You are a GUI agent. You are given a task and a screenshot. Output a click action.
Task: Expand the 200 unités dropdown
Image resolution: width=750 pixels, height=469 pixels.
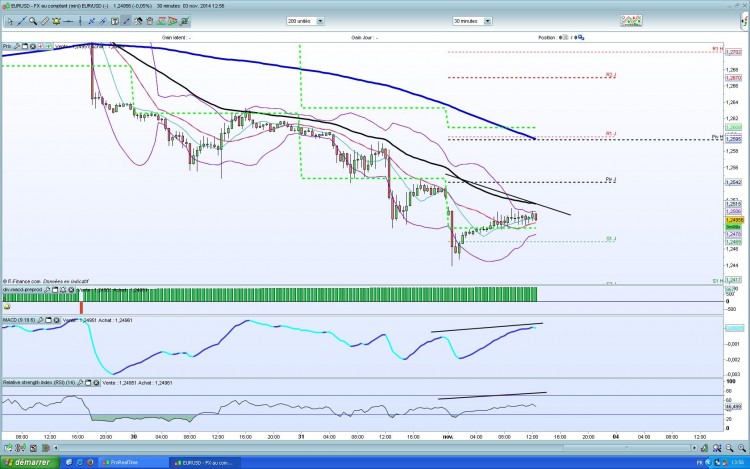[x=320, y=21]
